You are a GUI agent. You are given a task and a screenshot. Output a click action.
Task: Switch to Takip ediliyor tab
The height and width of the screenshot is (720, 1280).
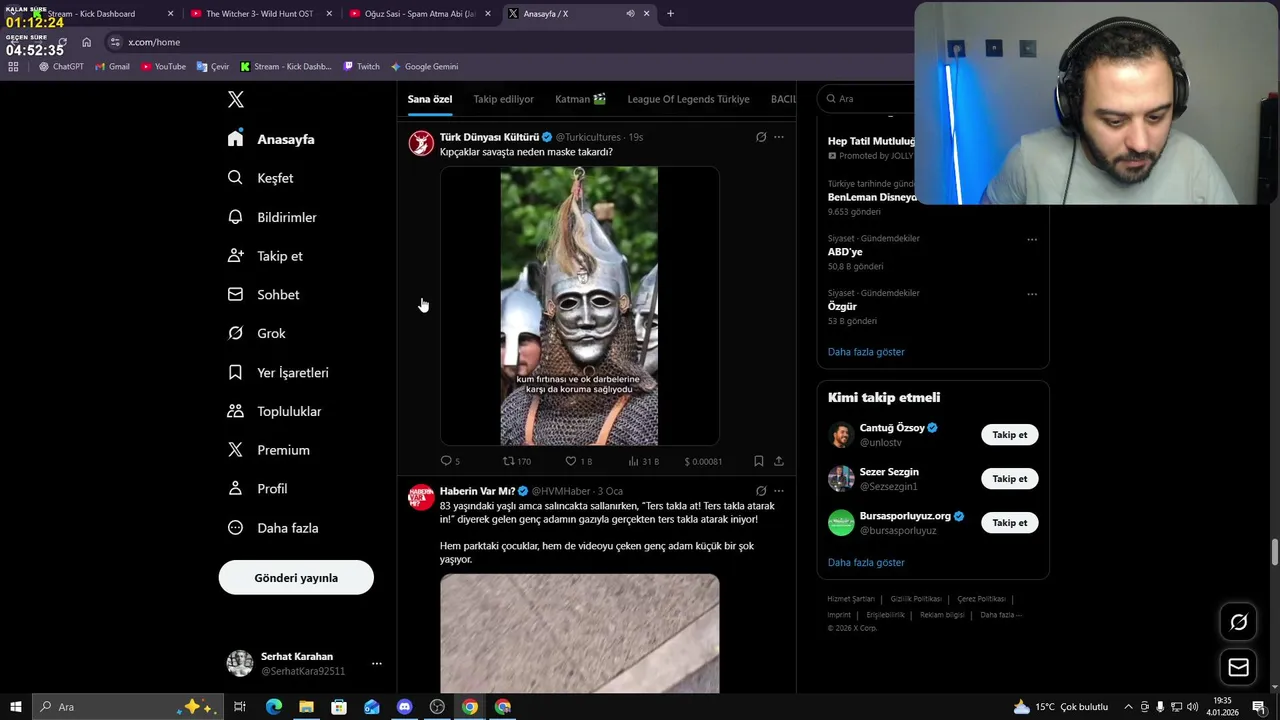[x=503, y=99]
